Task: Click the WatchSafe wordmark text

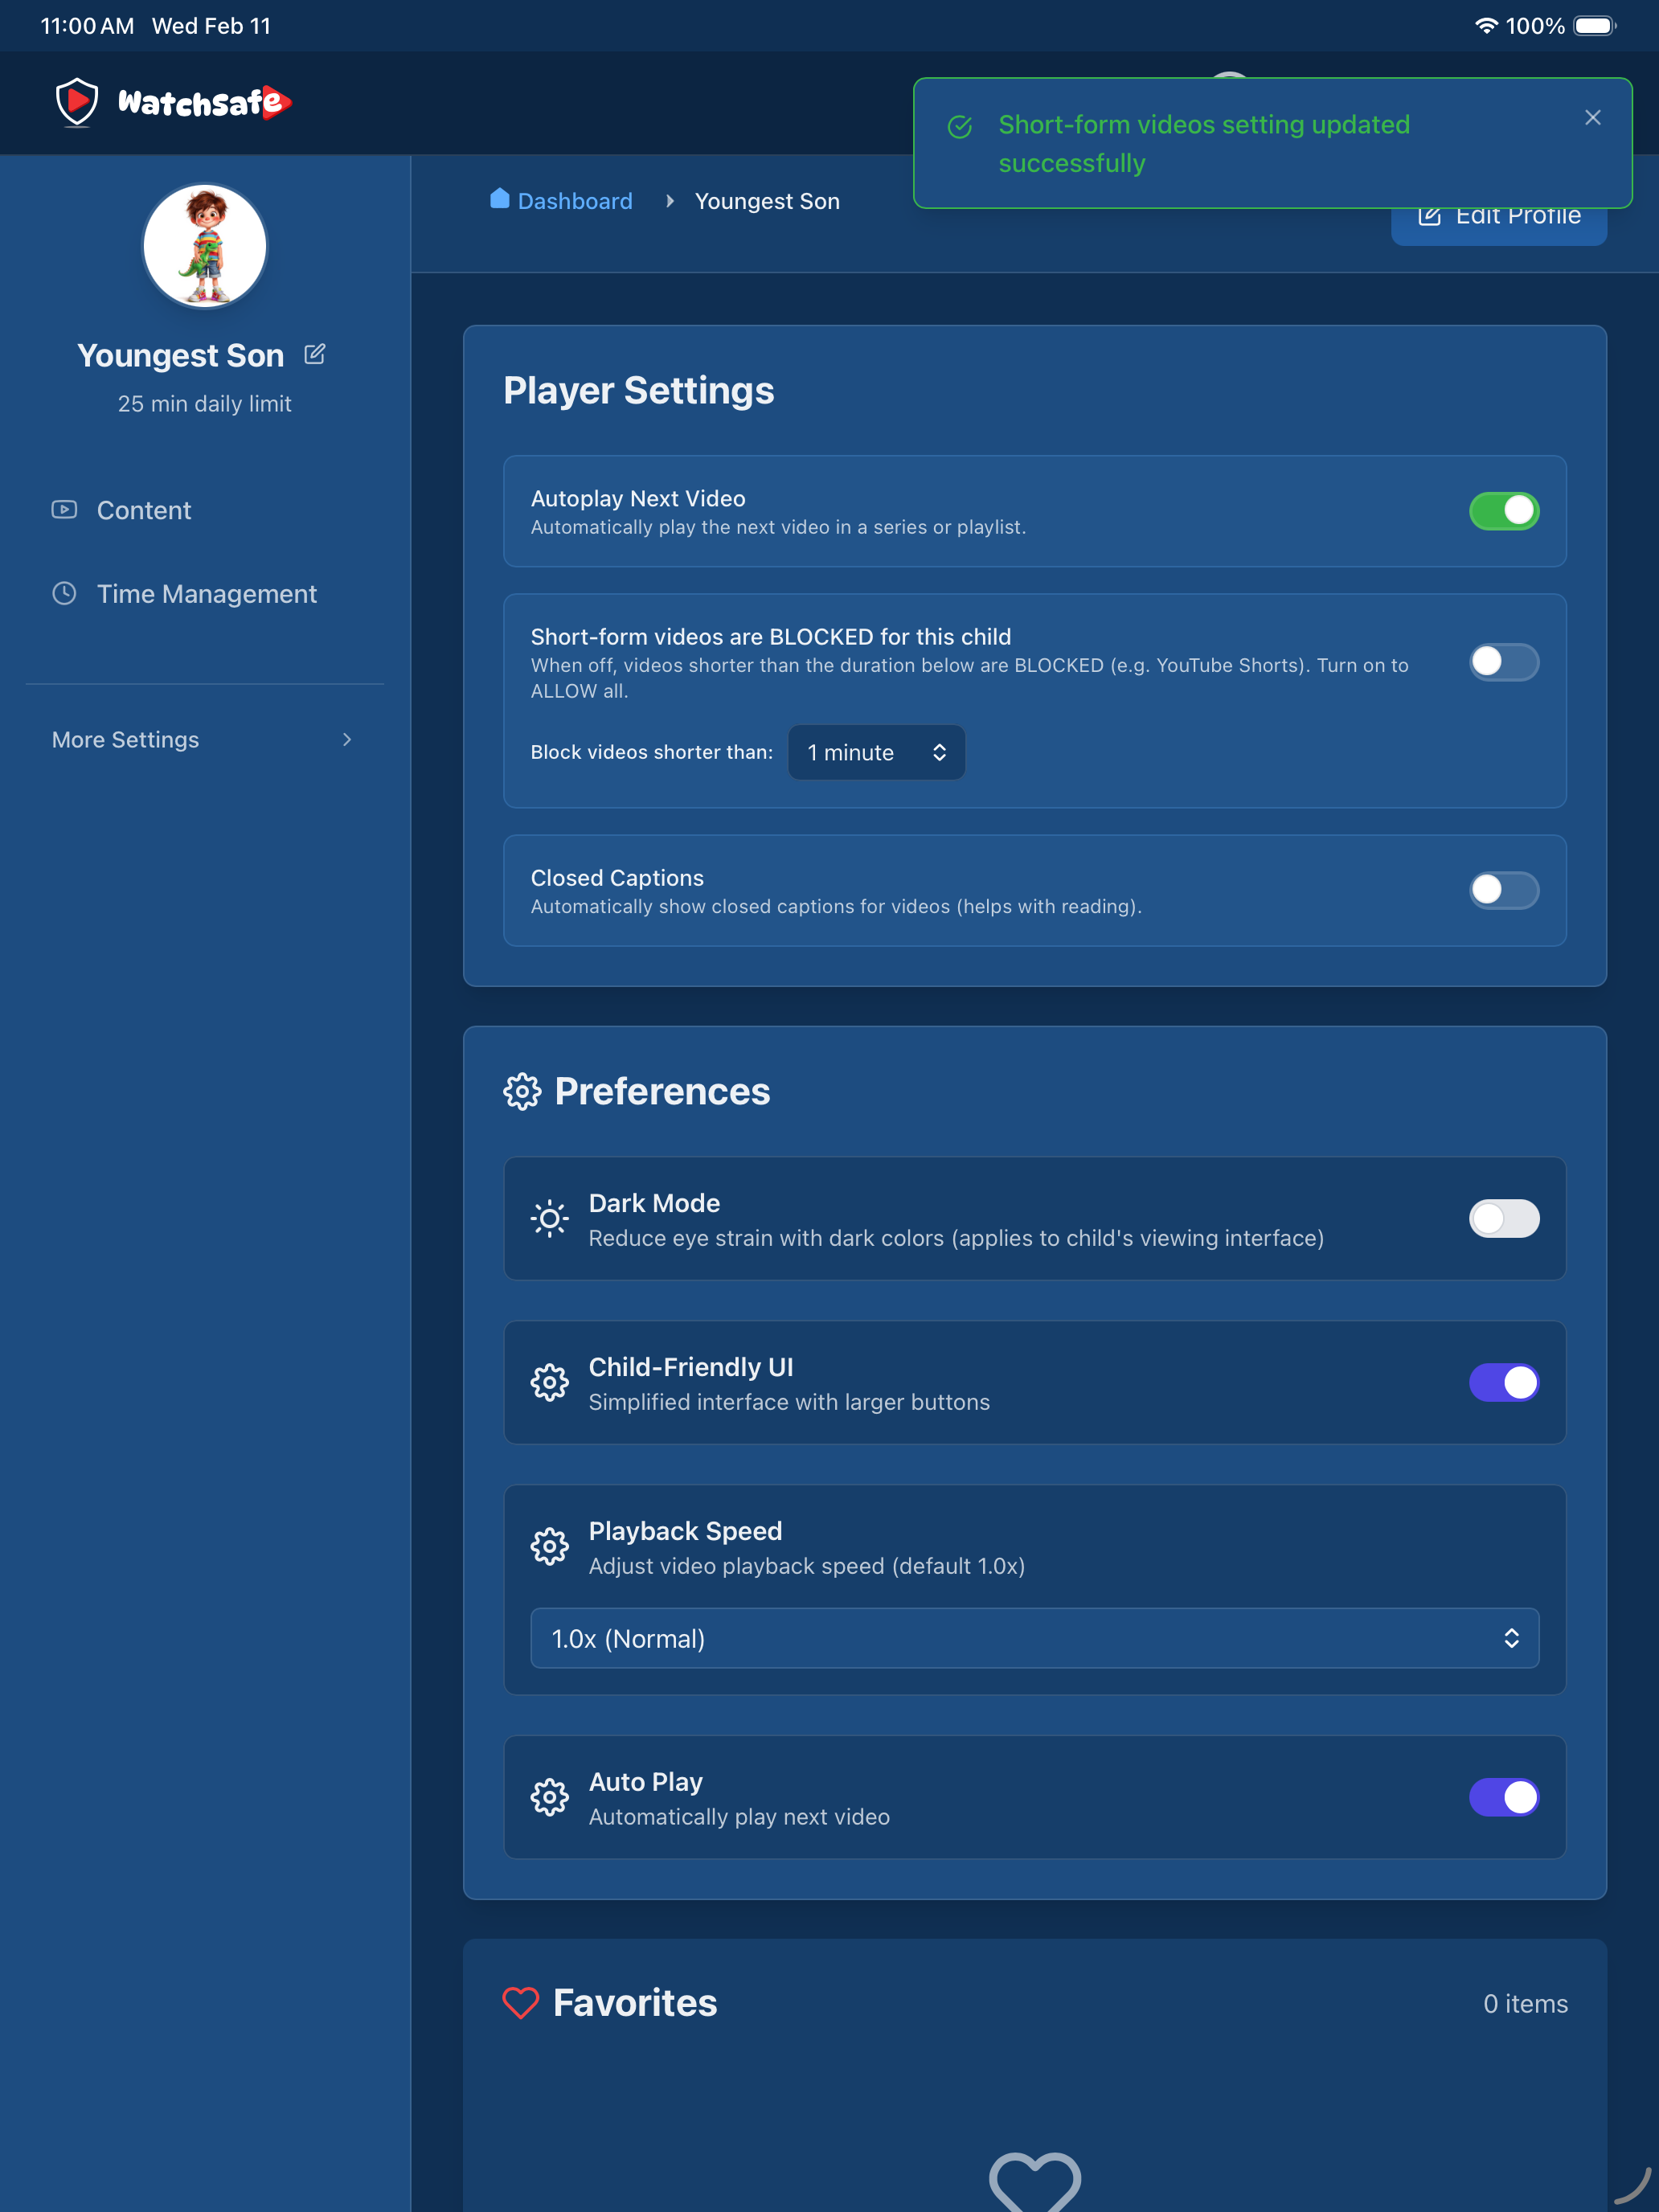Action: point(204,102)
